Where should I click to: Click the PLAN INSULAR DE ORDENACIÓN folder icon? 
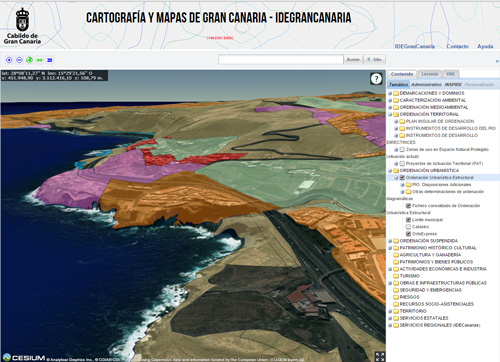[x=402, y=121]
